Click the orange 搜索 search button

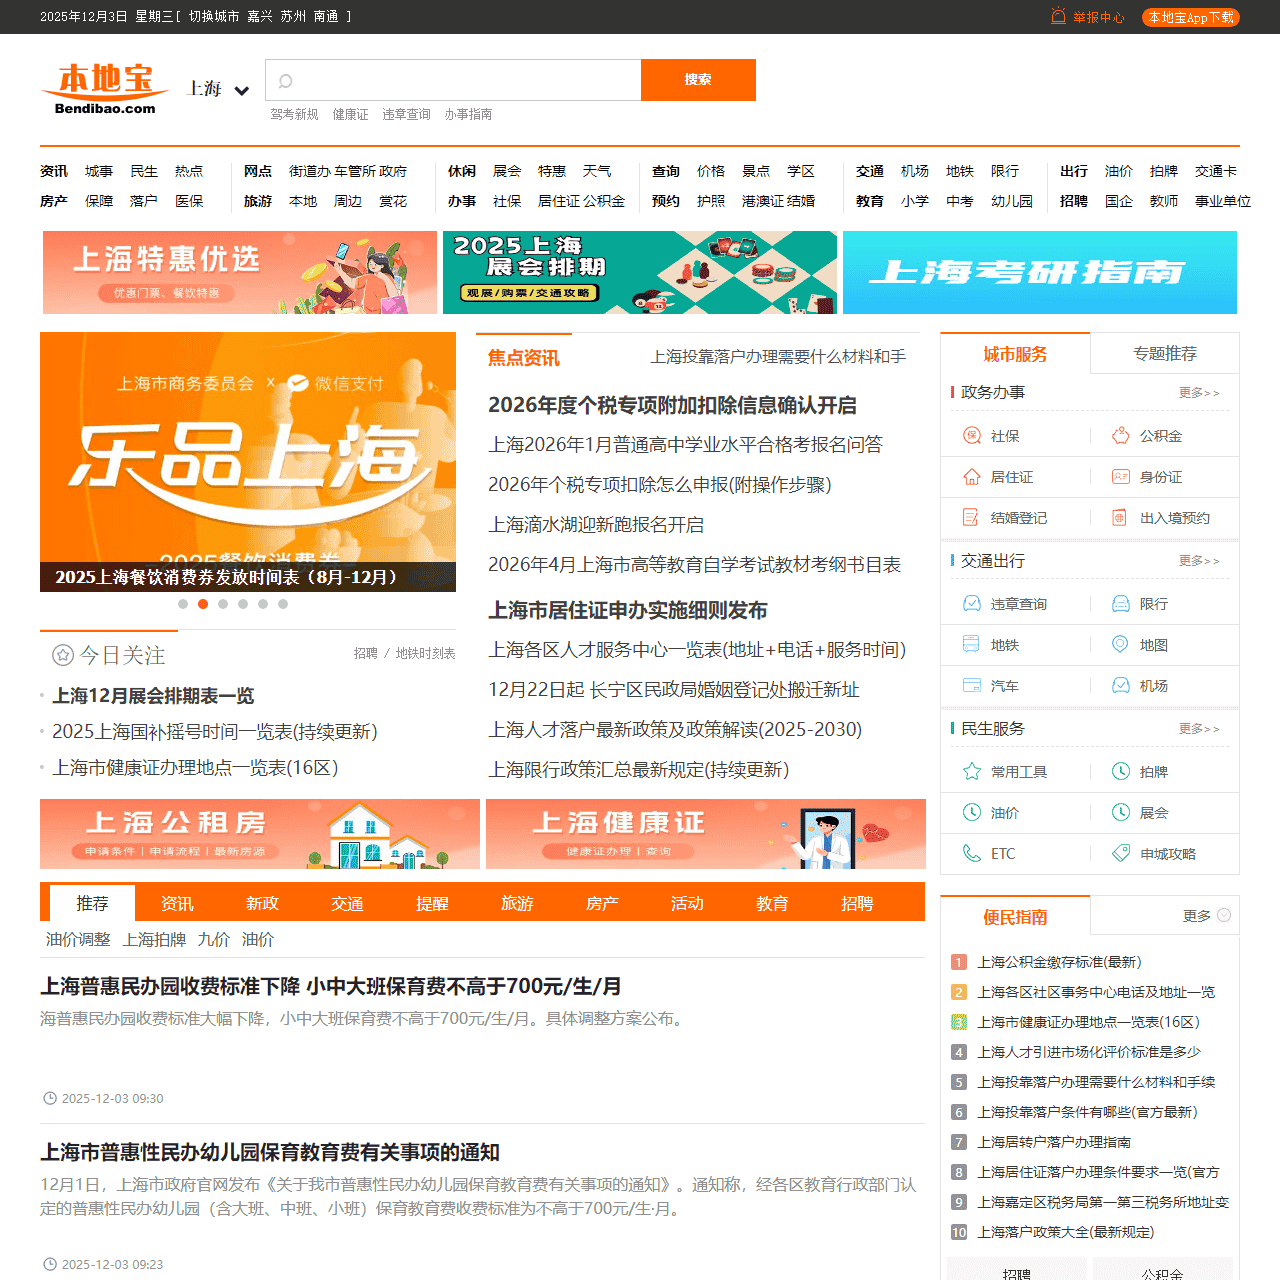tap(698, 80)
